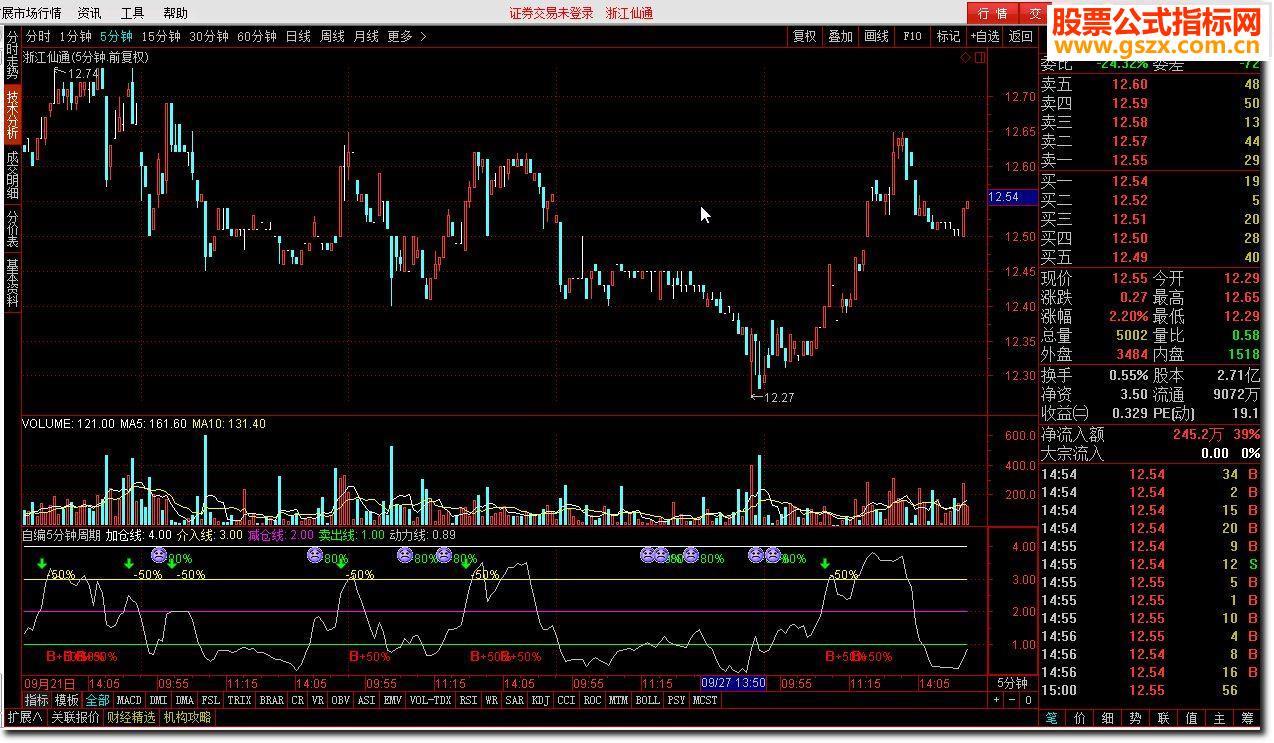Click the - button below indicator pane

pyautogui.click(x=1012, y=700)
